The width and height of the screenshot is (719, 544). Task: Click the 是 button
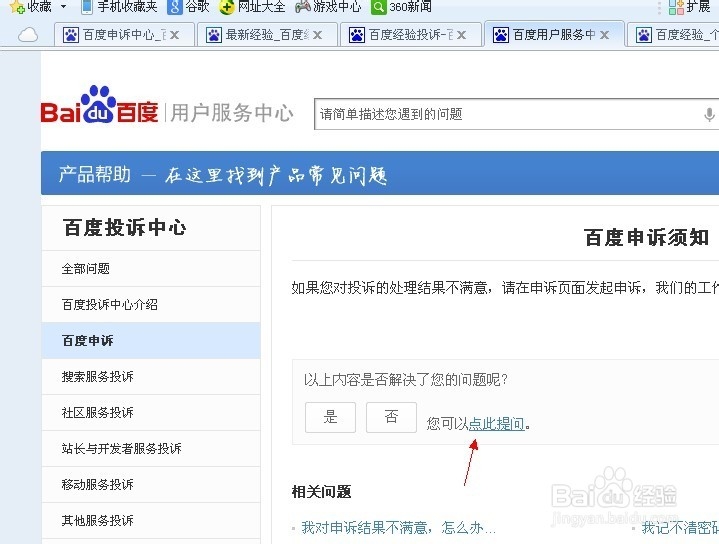coord(330,417)
